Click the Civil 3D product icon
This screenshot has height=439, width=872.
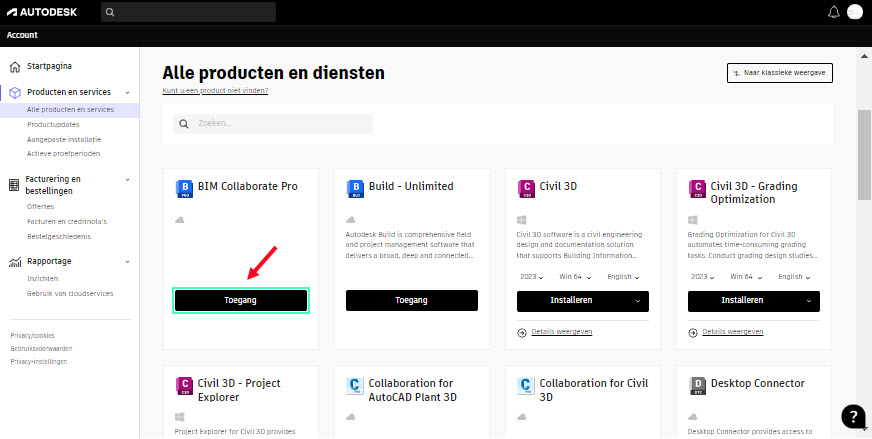[x=526, y=189]
